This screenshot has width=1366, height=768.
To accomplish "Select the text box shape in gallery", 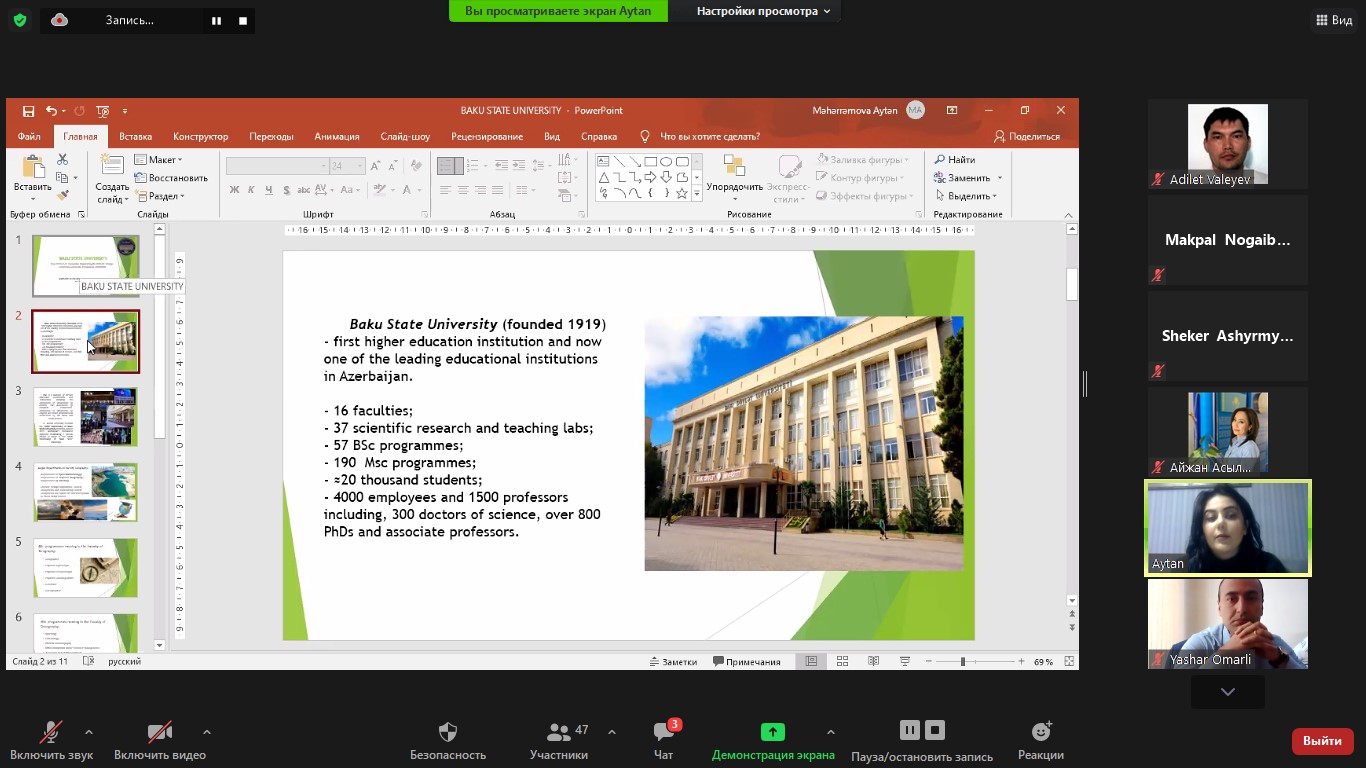I will pos(603,161).
